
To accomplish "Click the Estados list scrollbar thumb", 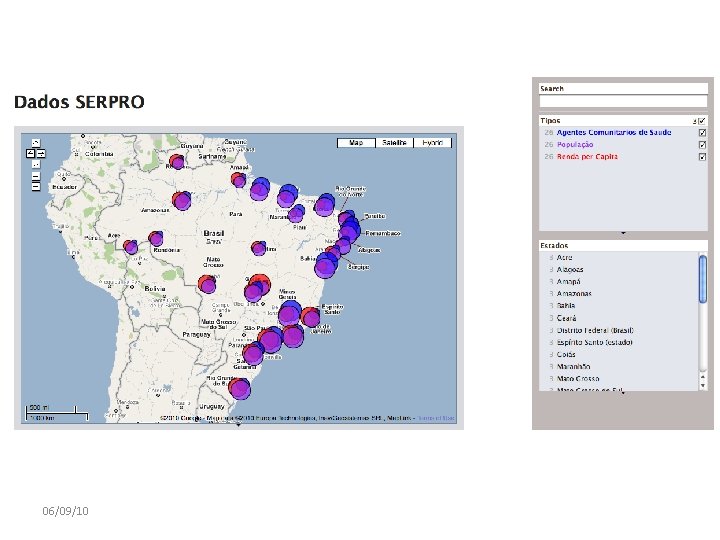I will tap(703, 279).
